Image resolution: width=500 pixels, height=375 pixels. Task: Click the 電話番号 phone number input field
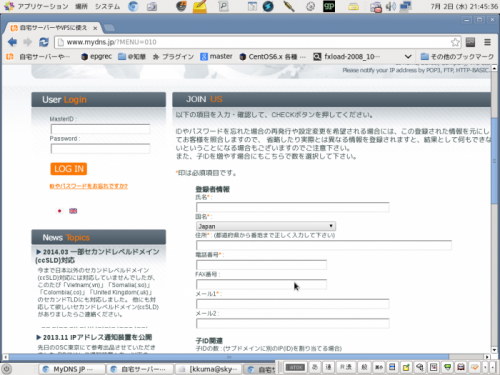coord(261,265)
